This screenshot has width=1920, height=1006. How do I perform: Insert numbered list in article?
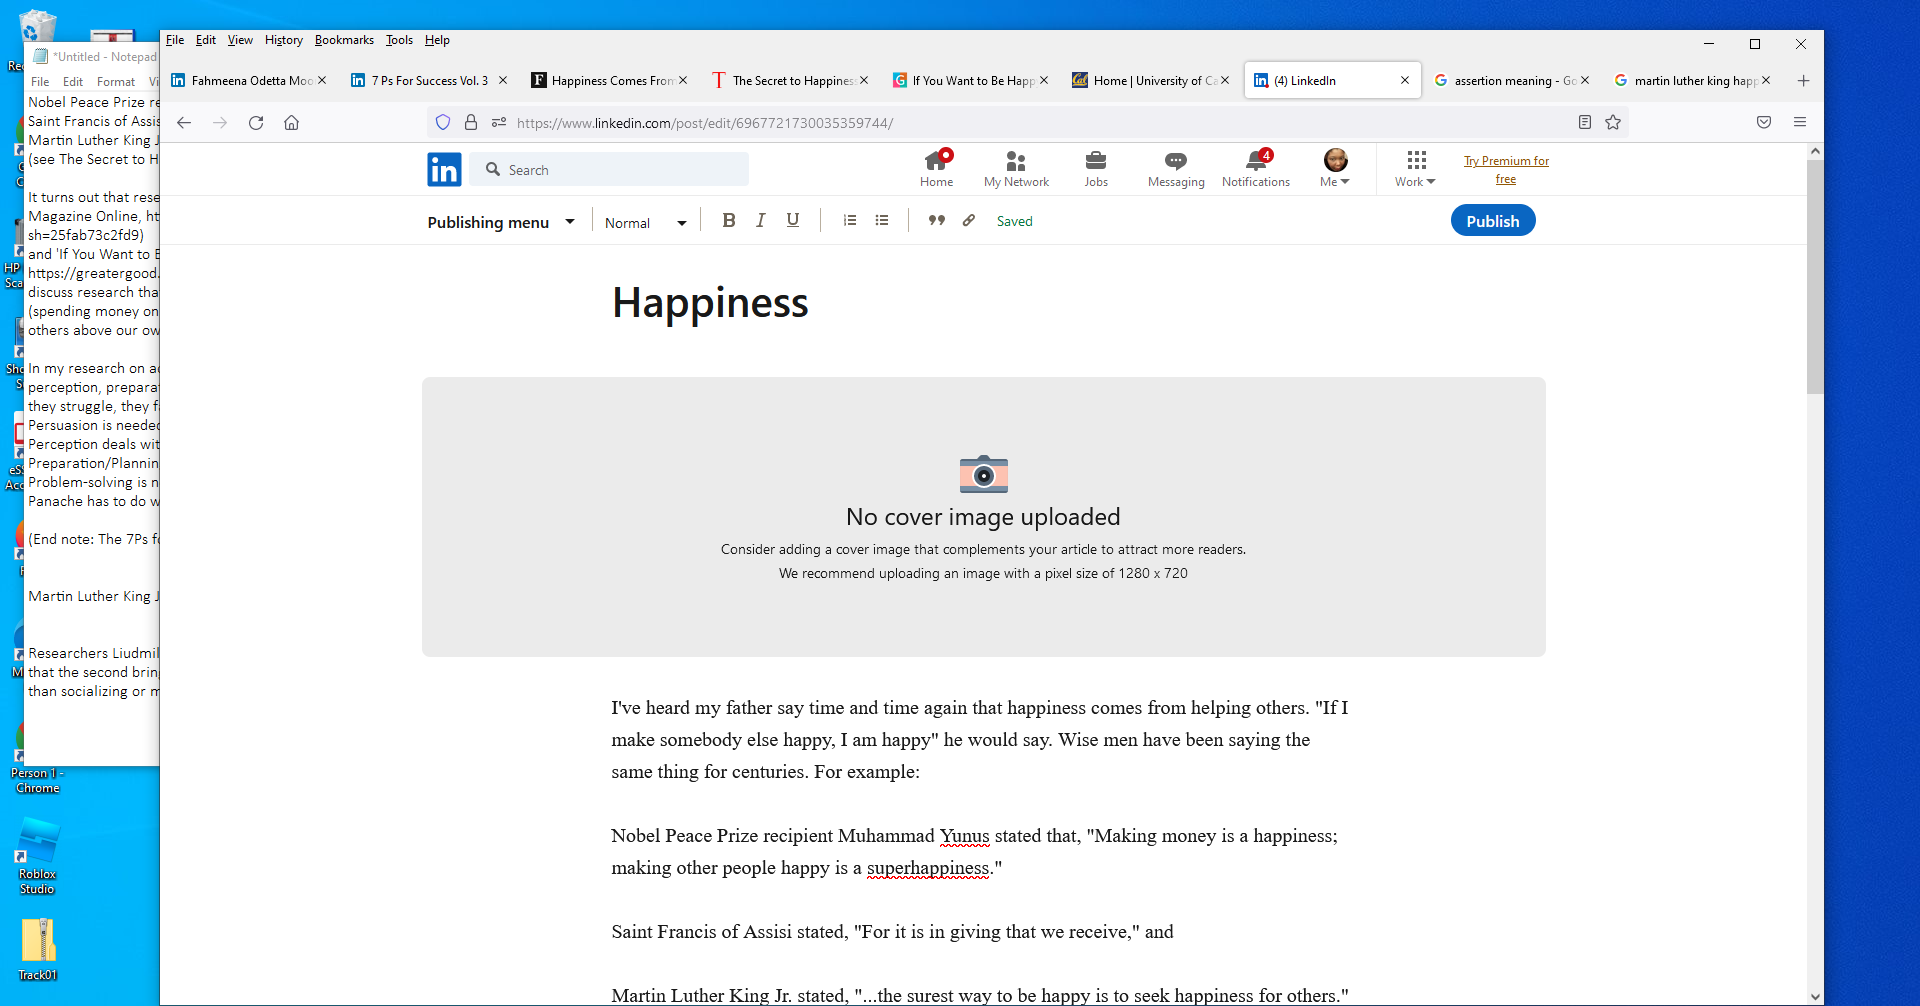point(850,221)
